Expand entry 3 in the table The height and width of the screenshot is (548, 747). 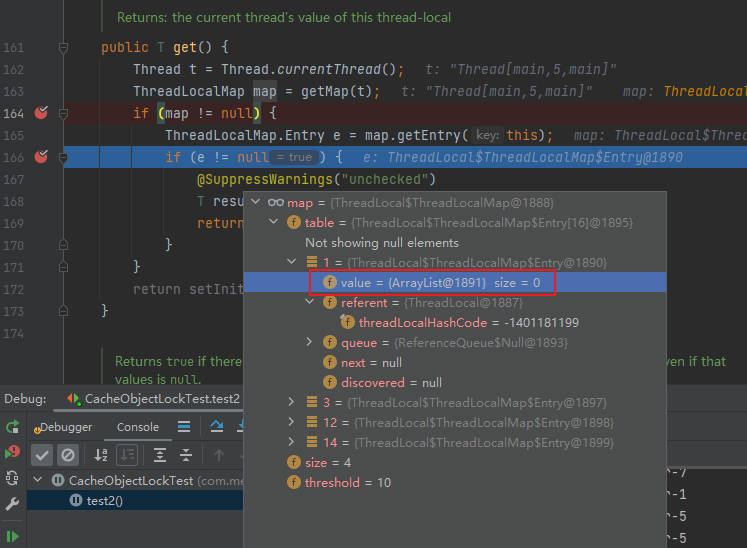292,402
